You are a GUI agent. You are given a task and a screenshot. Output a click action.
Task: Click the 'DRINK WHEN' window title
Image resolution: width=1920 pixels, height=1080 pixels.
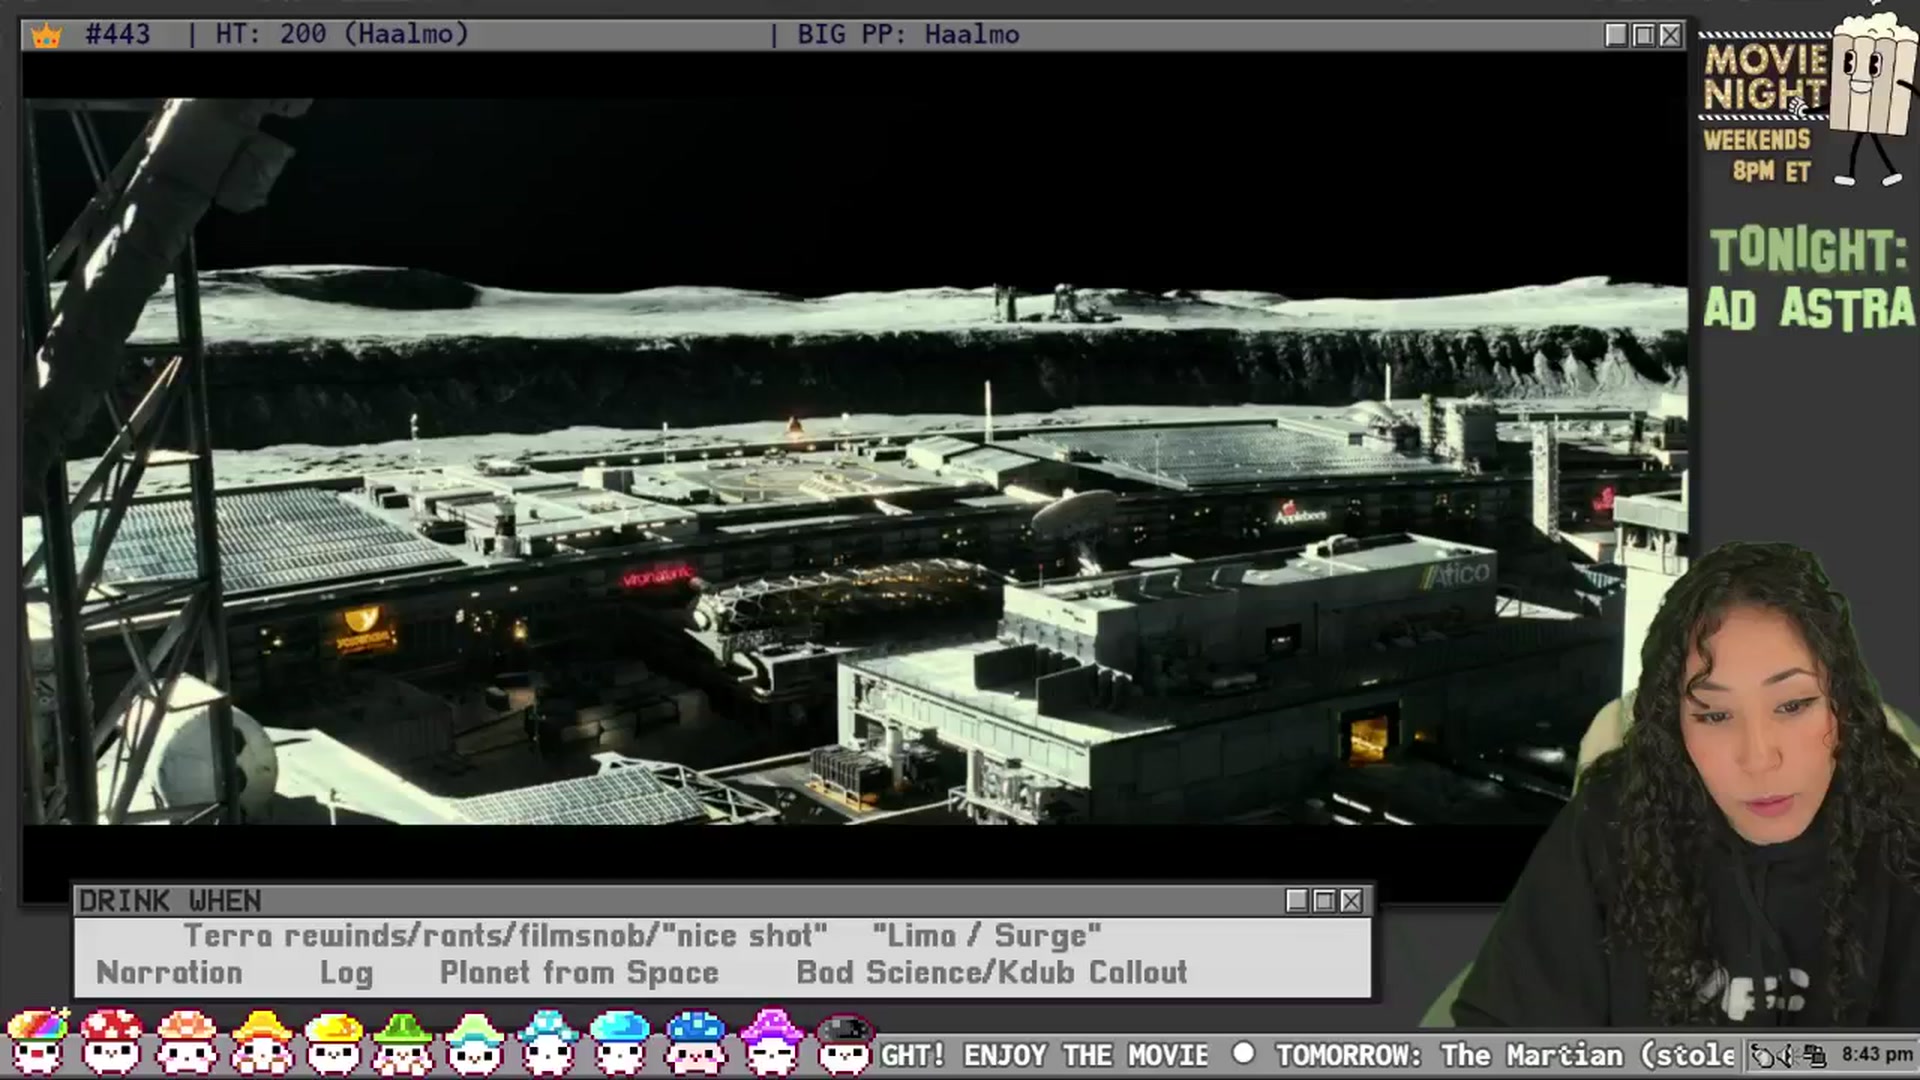tap(170, 902)
